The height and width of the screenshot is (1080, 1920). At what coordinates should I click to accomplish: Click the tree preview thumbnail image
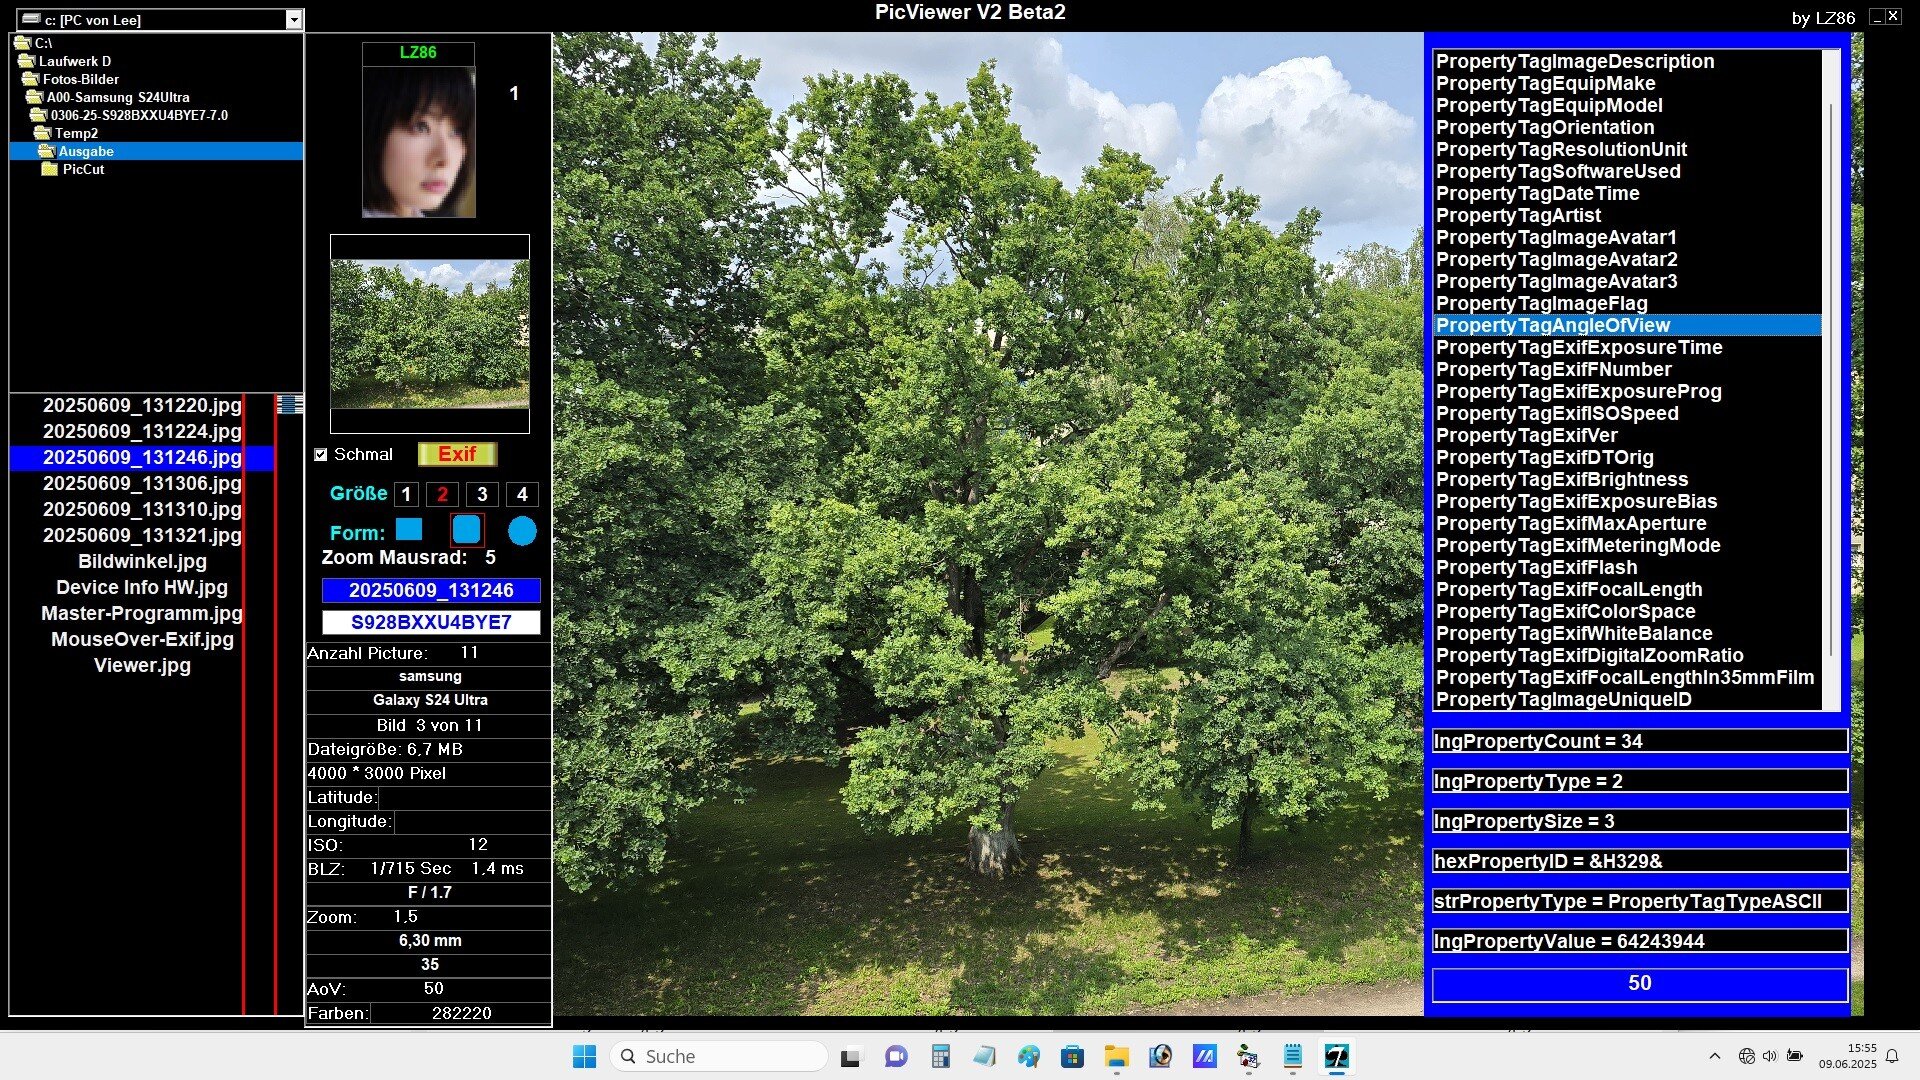[x=430, y=334]
